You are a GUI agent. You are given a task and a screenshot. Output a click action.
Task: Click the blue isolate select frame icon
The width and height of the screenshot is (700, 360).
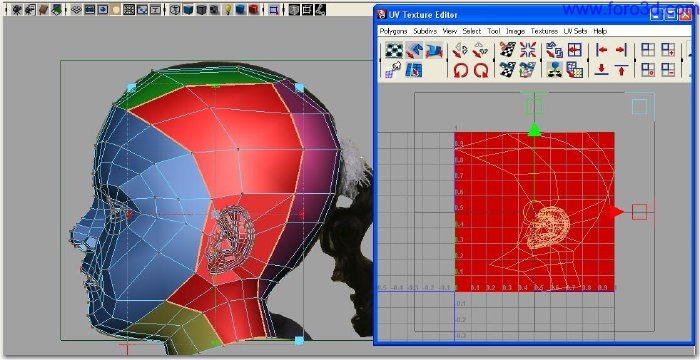pyautogui.click(x=274, y=9)
